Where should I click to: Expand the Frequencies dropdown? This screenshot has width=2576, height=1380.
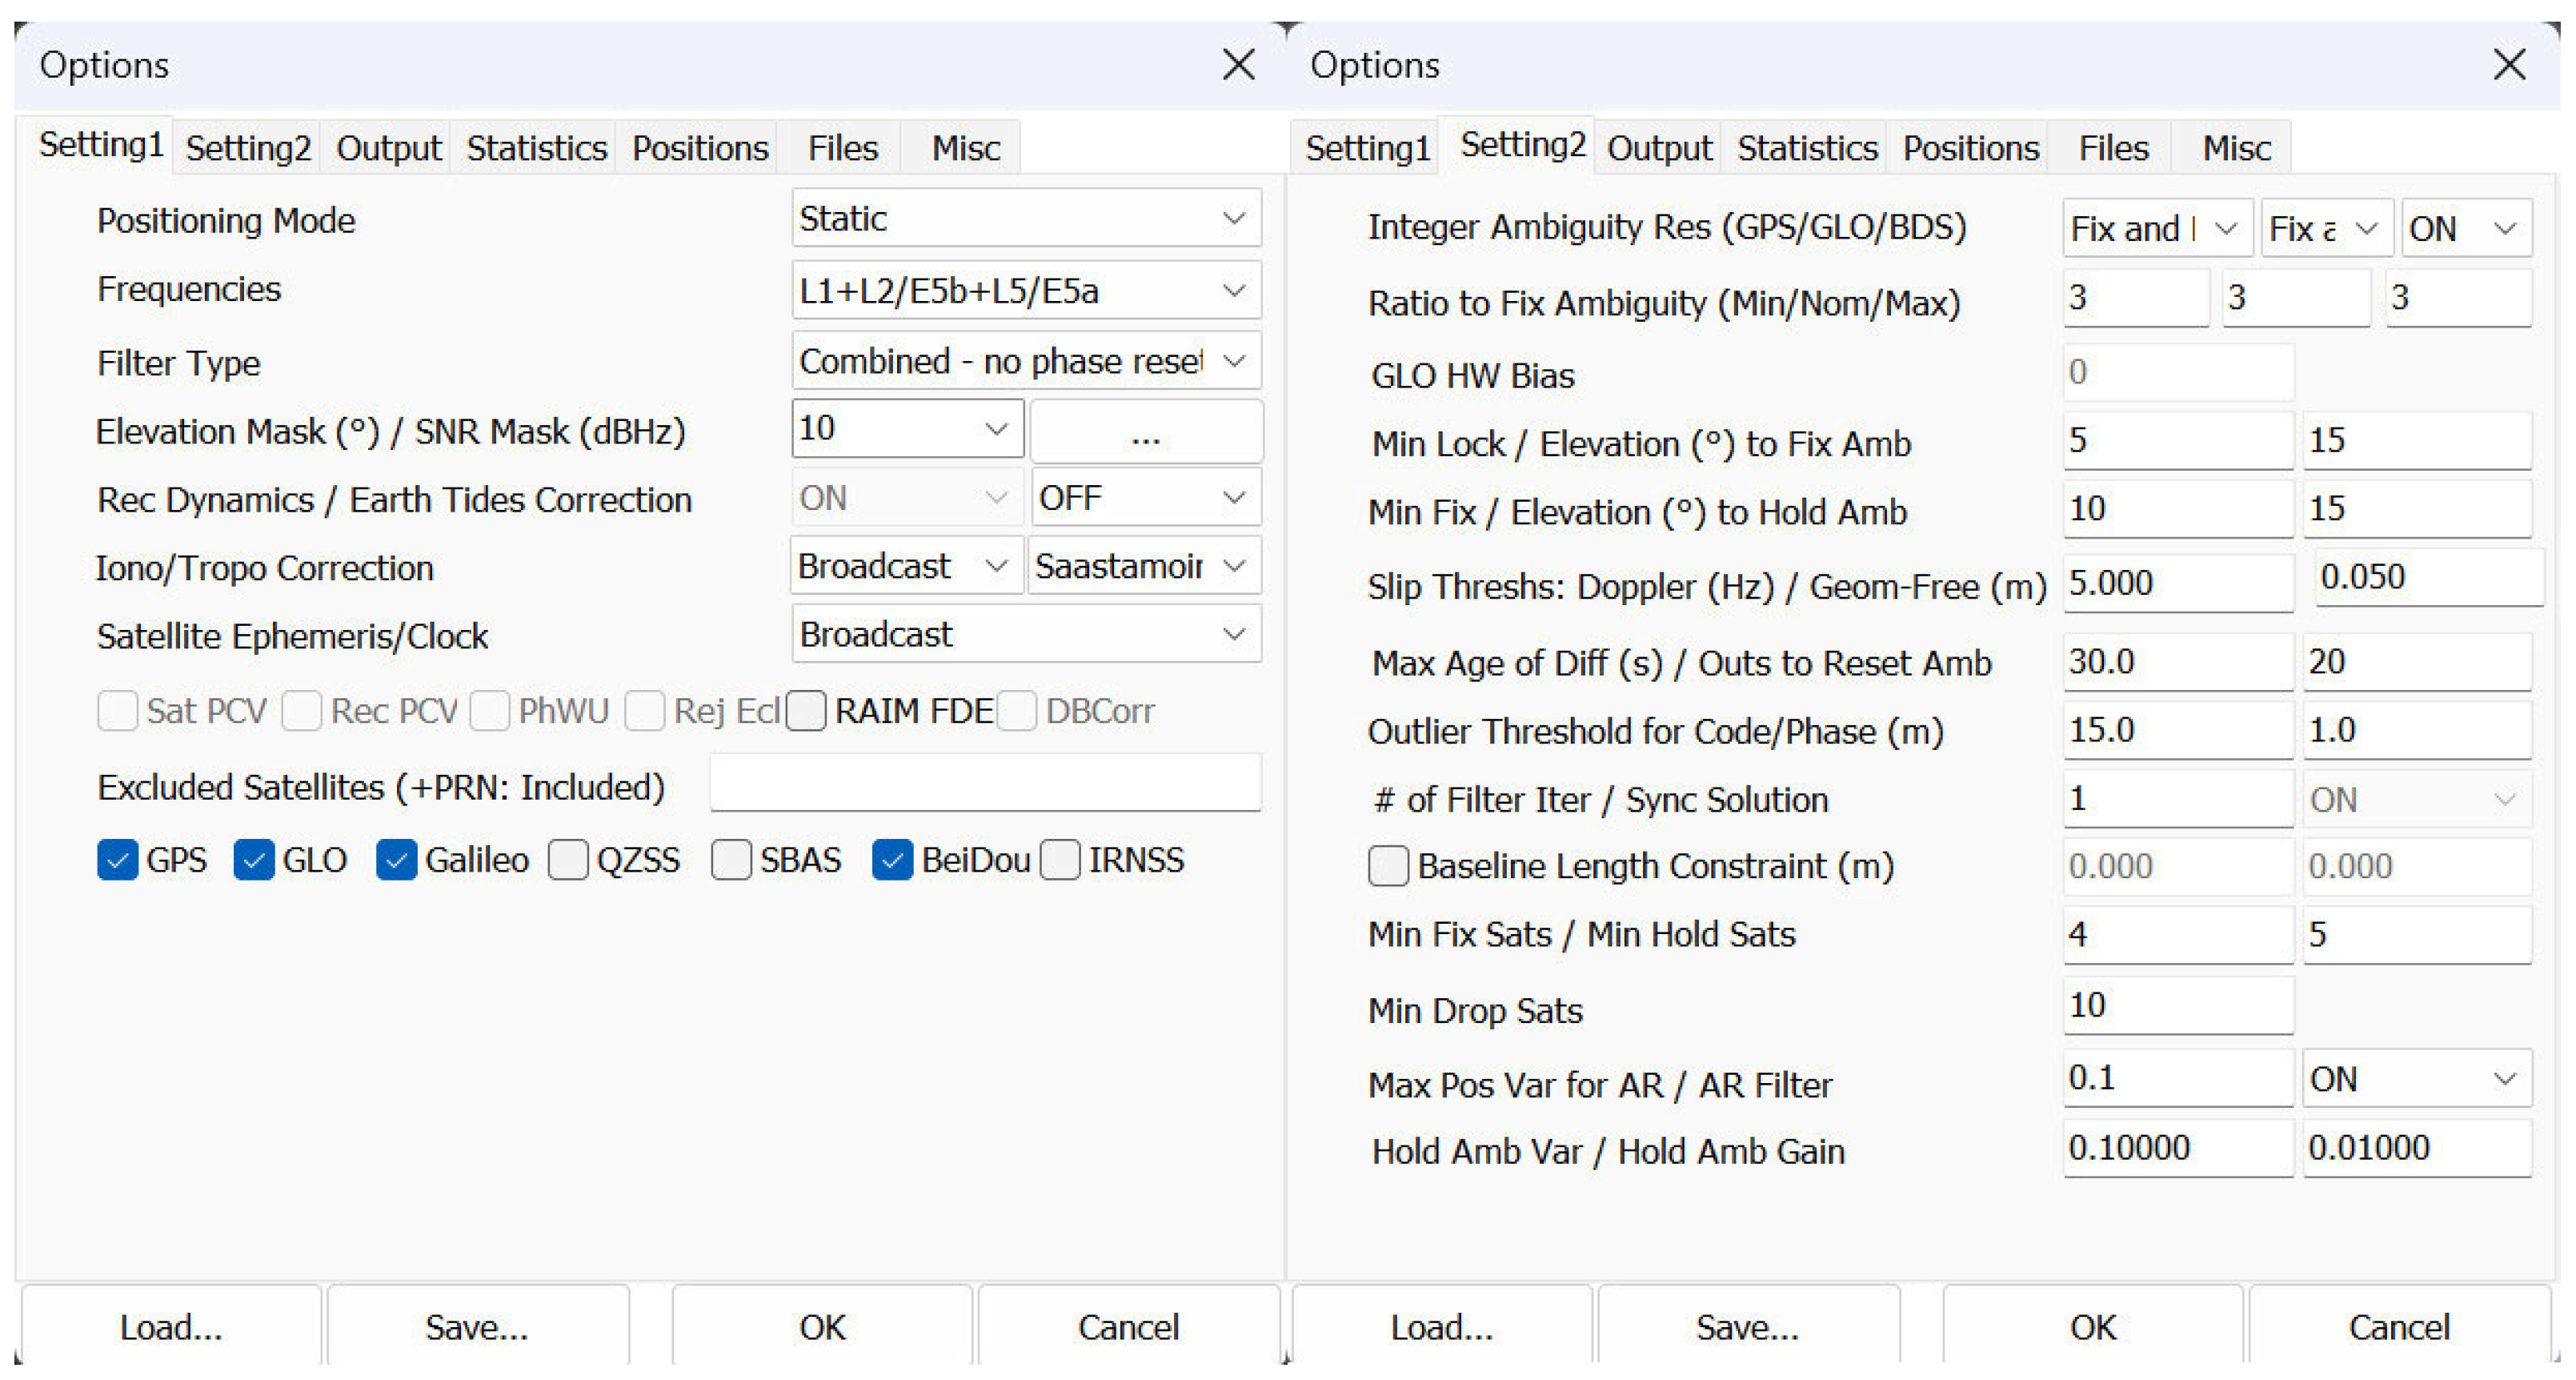point(1025,291)
